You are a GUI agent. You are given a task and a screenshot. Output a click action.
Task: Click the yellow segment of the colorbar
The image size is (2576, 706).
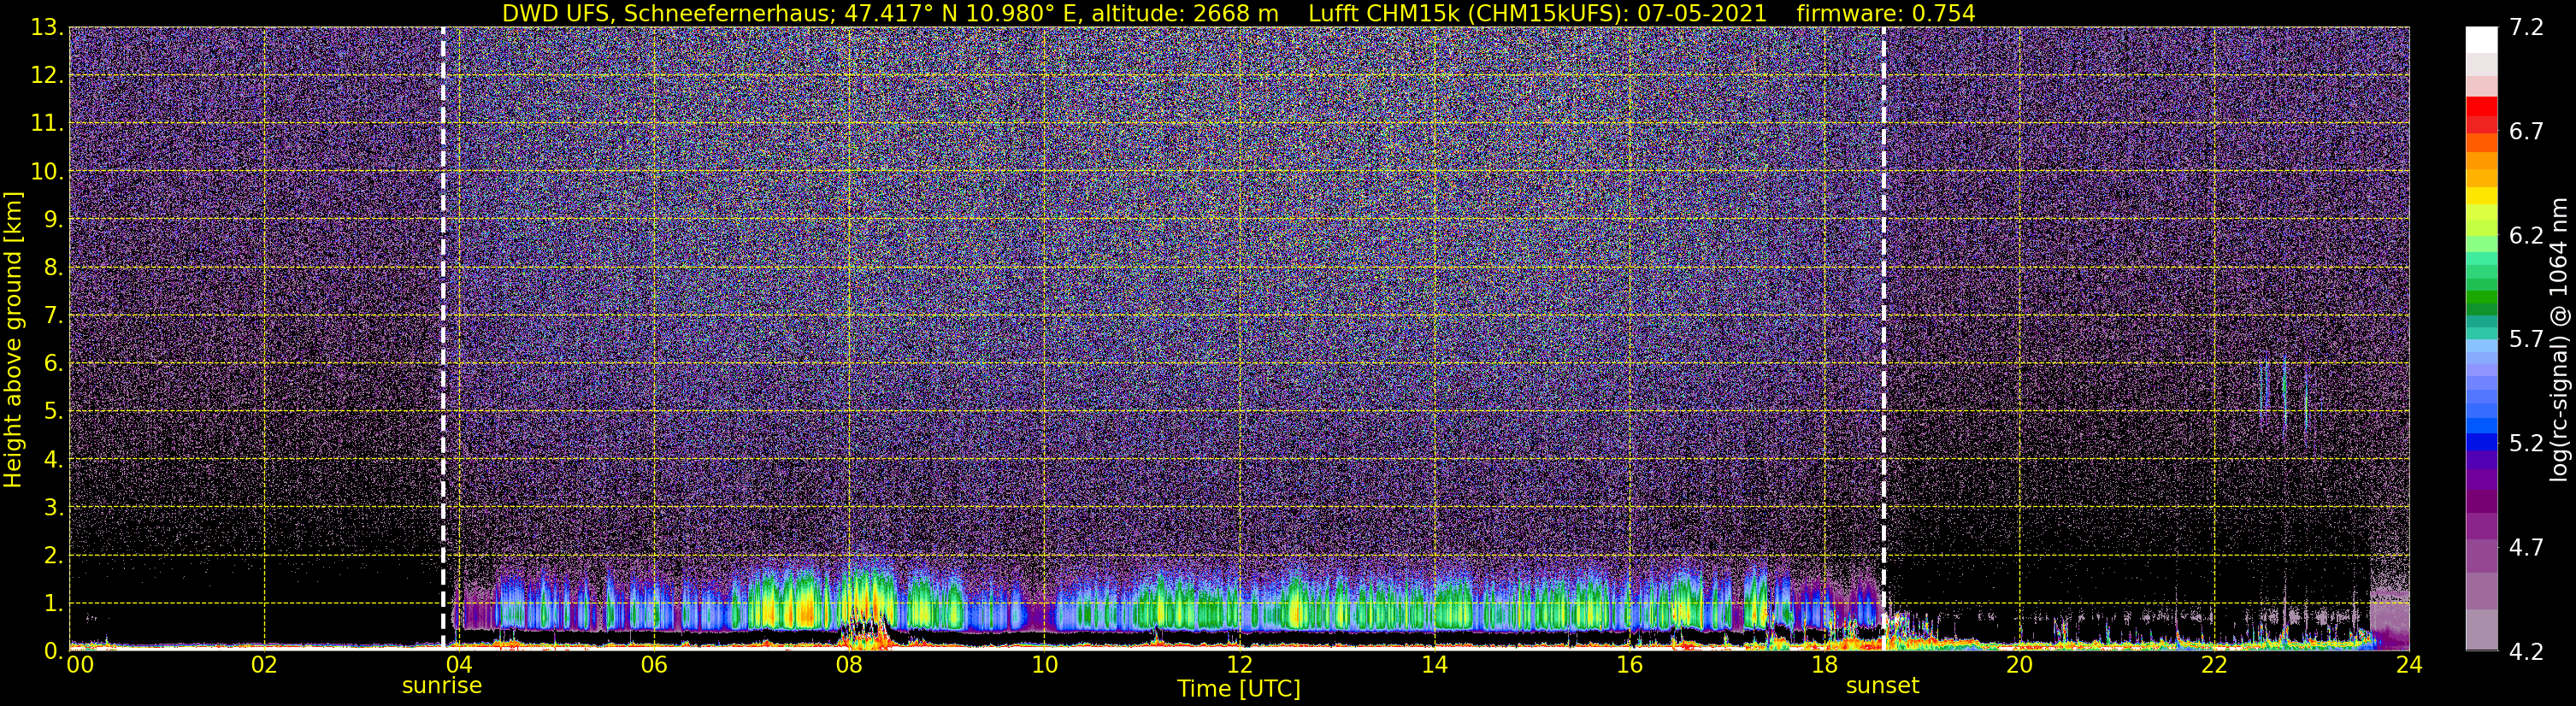2481,196
